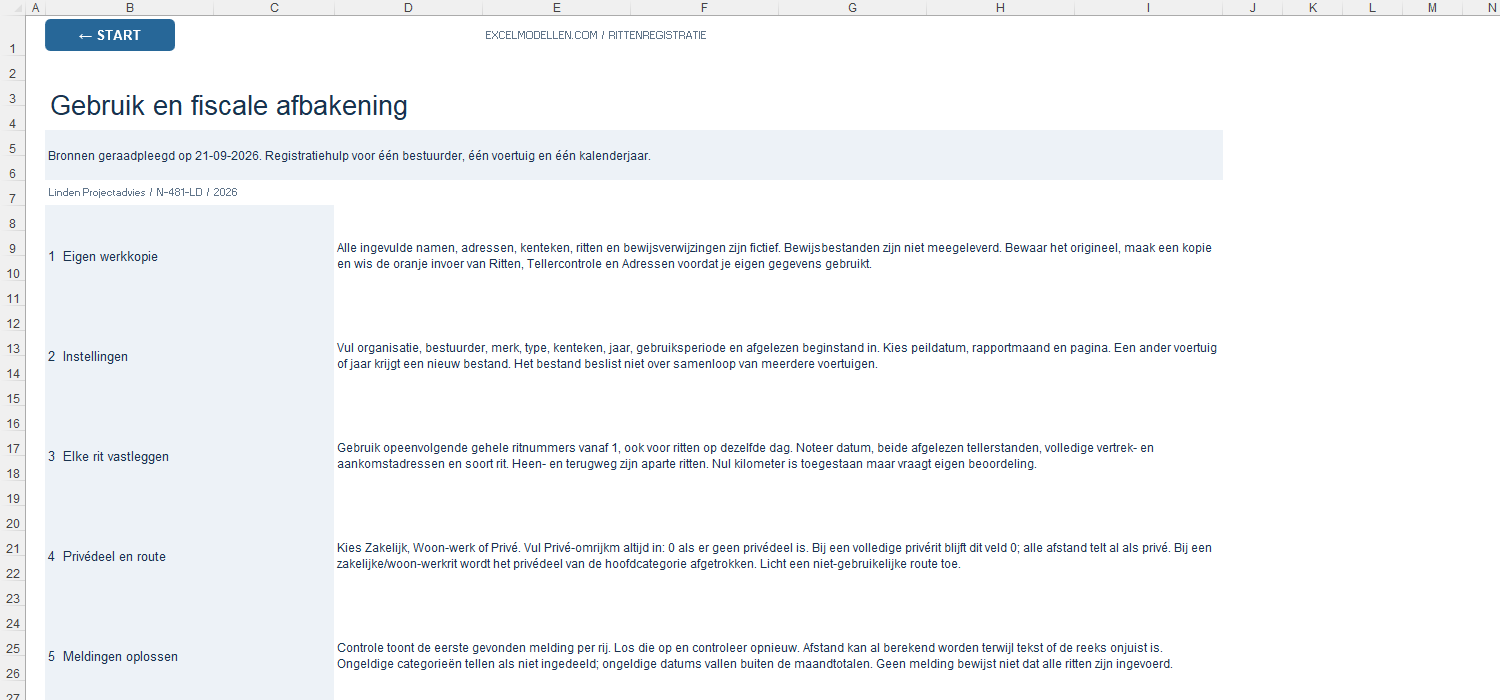Click the Select All corner of the sheet
Image resolution: width=1500 pixels, height=700 pixels.
(12, 8)
